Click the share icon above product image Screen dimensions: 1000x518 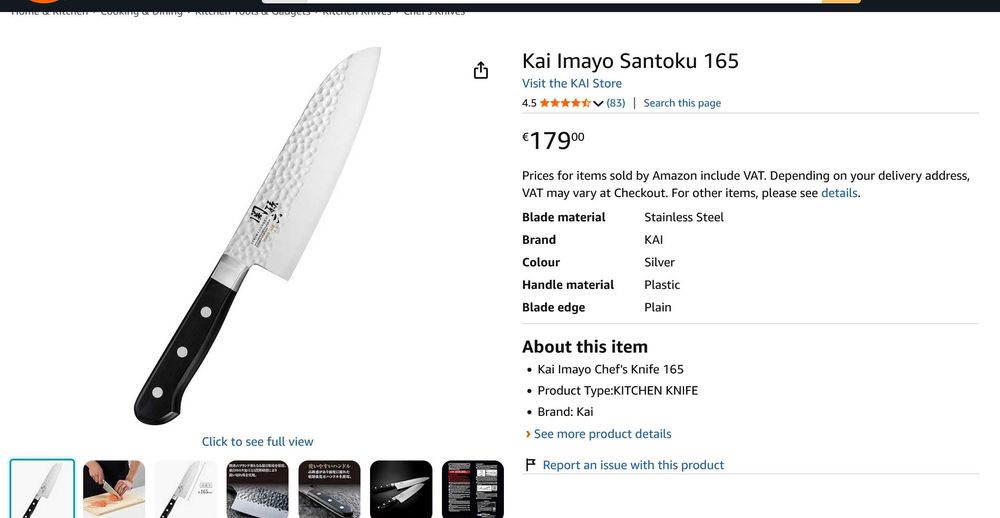(481, 70)
